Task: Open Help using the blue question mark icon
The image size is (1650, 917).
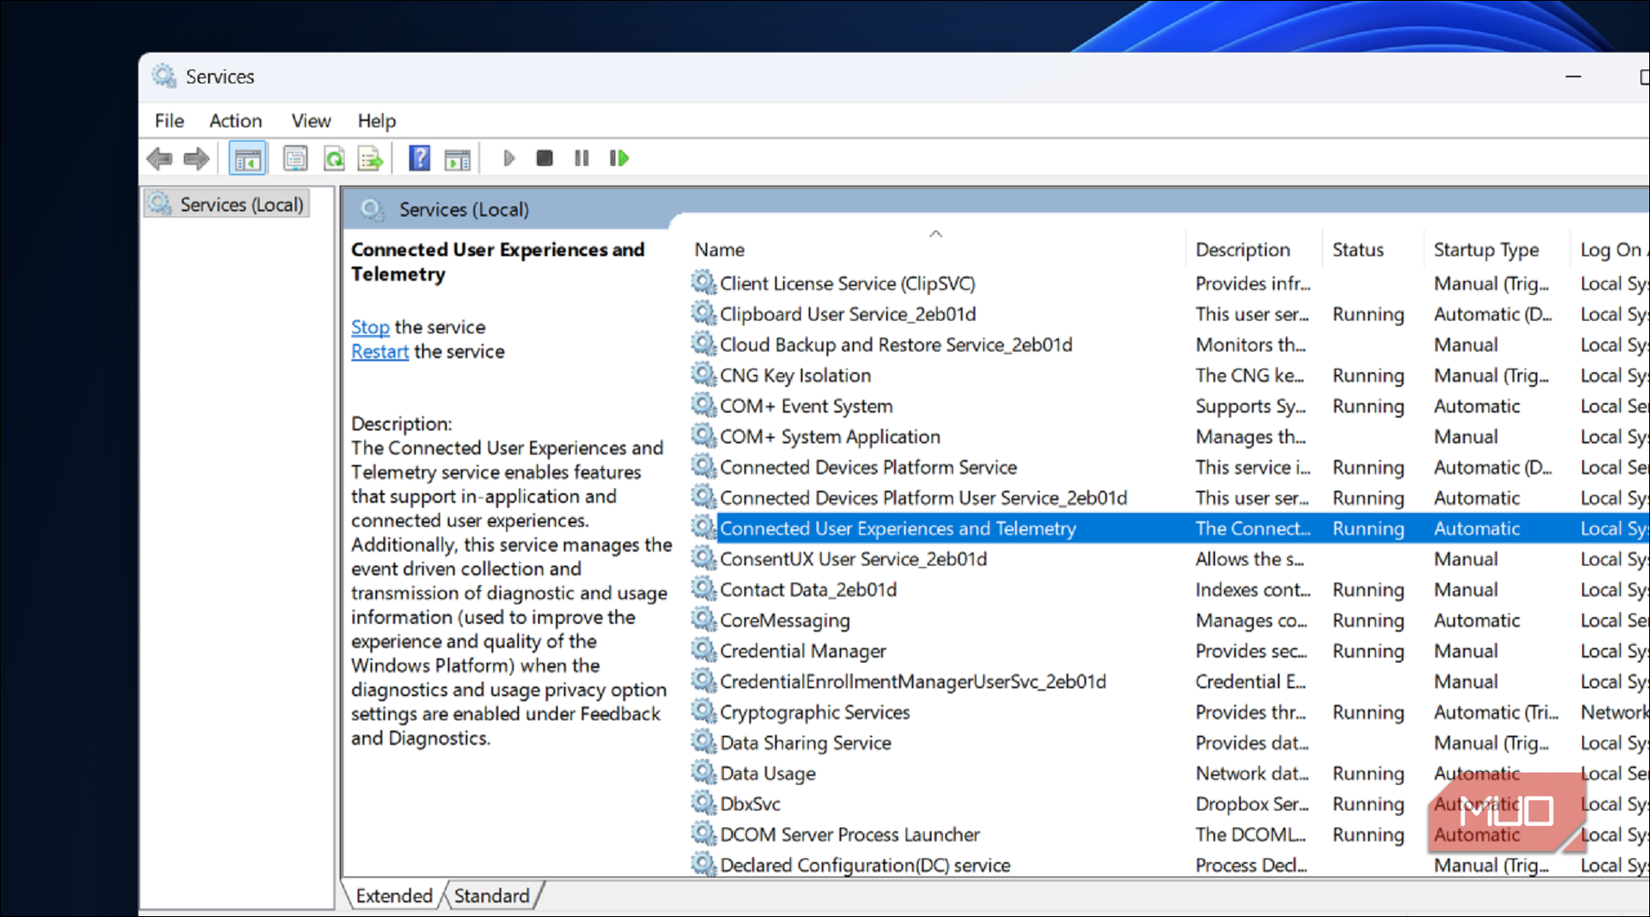Action: [x=418, y=157]
